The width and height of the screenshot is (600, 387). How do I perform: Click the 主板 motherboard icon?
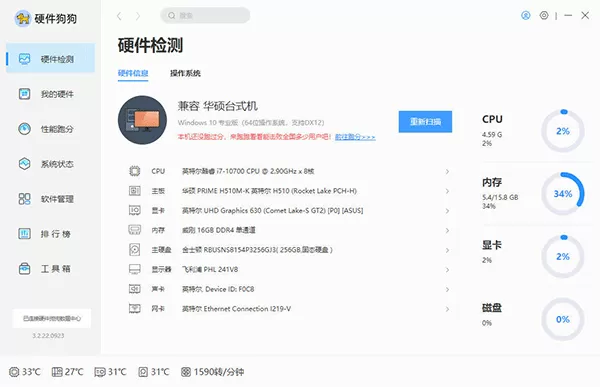(135, 190)
